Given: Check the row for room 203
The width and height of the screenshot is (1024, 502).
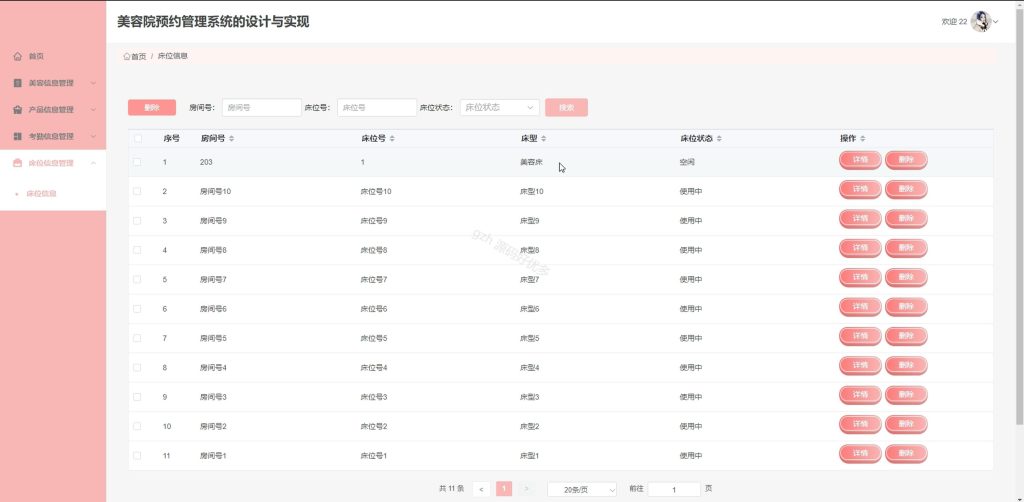Looking at the screenshot, I should tap(137, 161).
